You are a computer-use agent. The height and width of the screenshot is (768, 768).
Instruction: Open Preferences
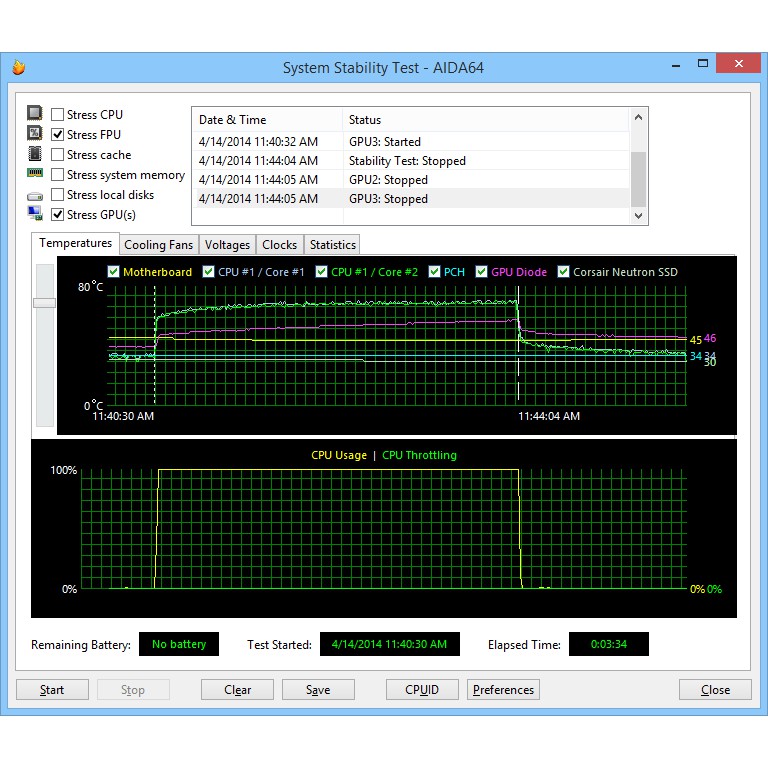tap(503, 690)
